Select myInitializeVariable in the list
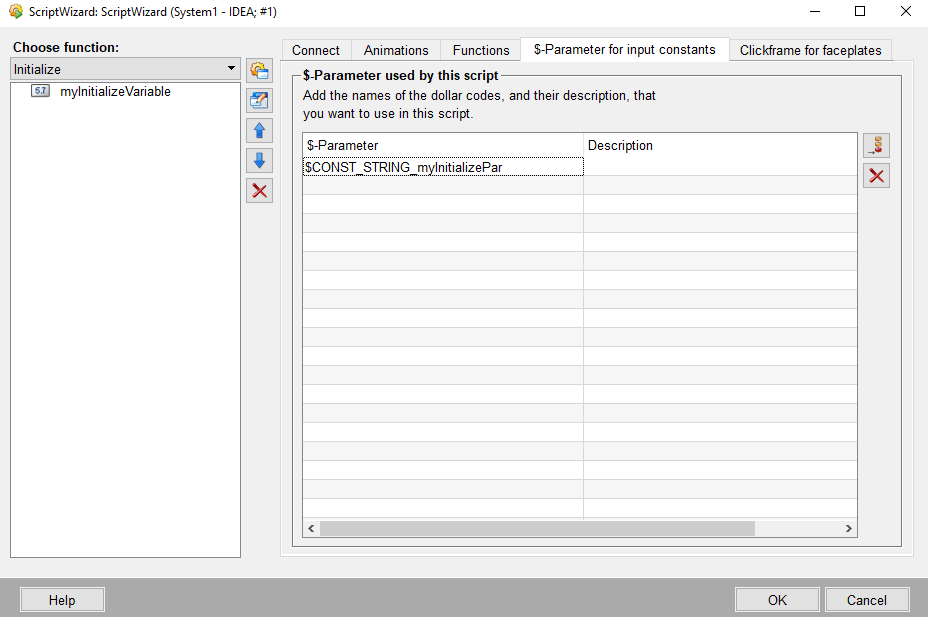The image size is (928, 617). (115, 91)
